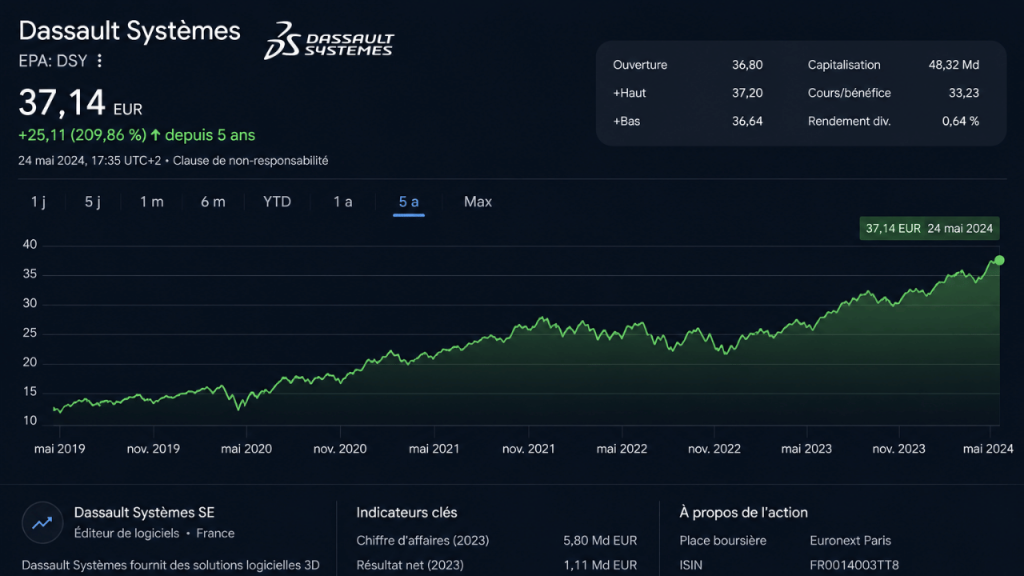This screenshot has width=1024, height=576.
Task: Show the Max range tab
Action: (478, 202)
